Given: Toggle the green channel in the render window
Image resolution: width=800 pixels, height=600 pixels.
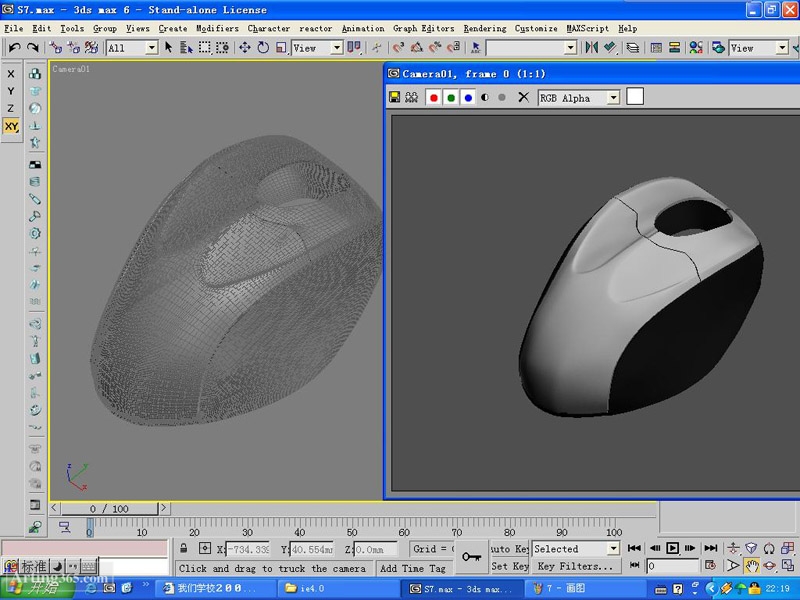Looking at the screenshot, I should point(452,97).
